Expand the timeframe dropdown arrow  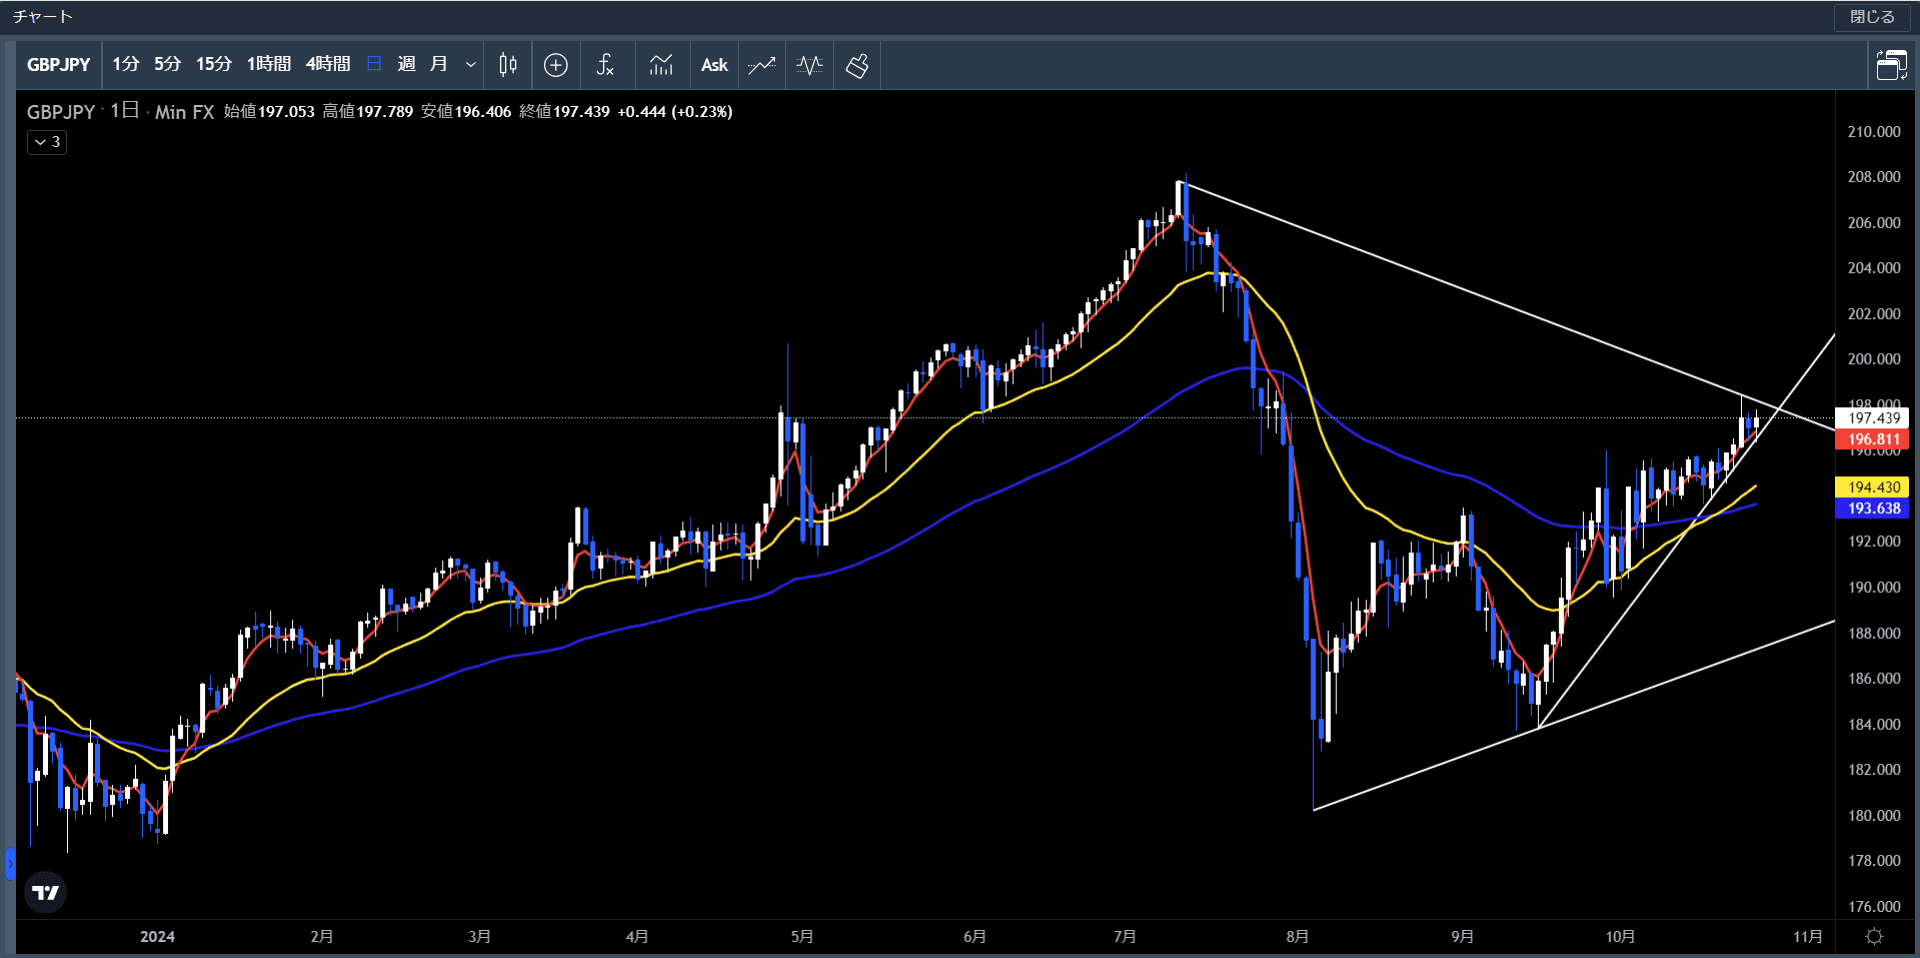[471, 65]
